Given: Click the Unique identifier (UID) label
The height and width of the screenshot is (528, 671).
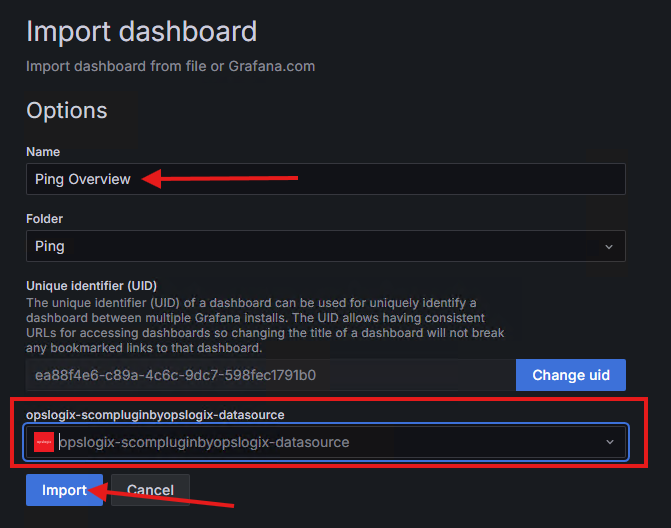Looking at the screenshot, I should 91,285.
